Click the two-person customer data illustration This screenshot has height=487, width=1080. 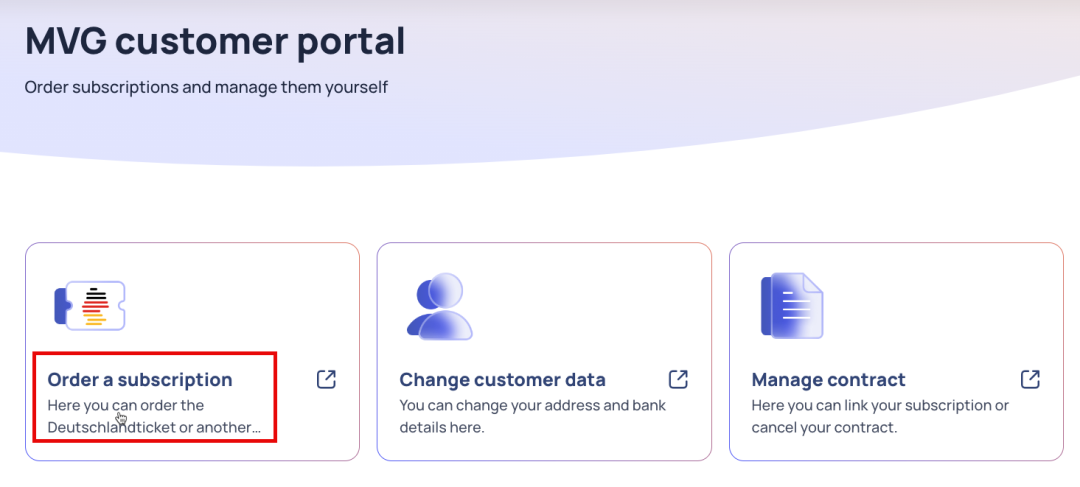[x=439, y=307]
